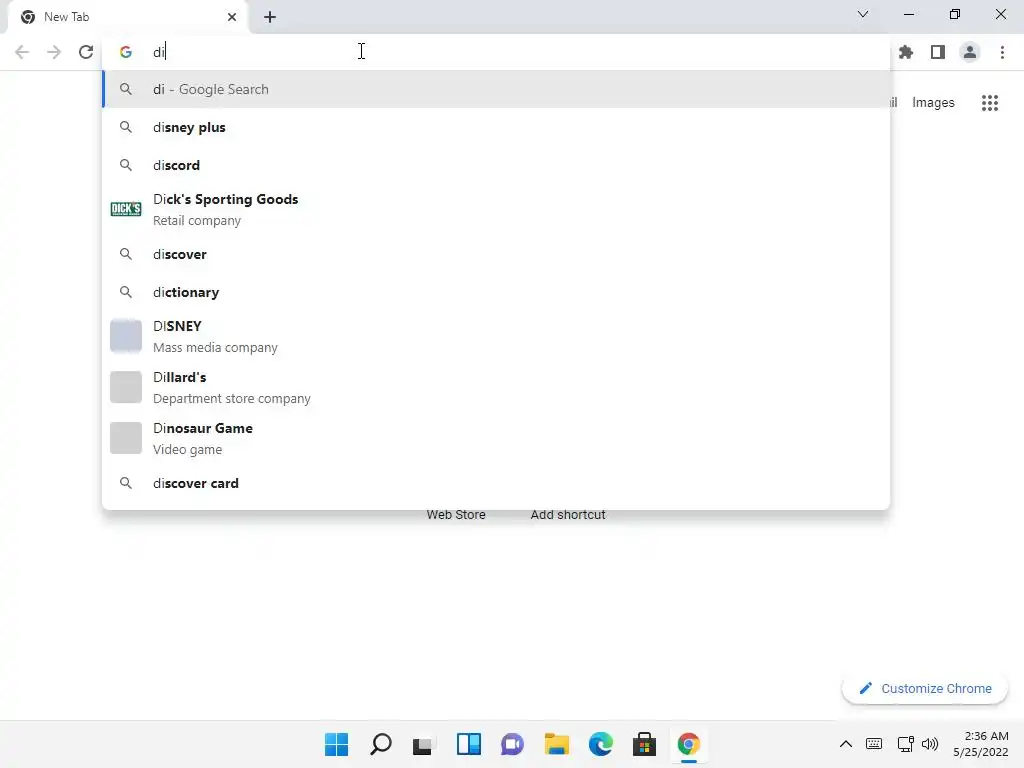Open the volume speaker tray icon

(x=930, y=744)
